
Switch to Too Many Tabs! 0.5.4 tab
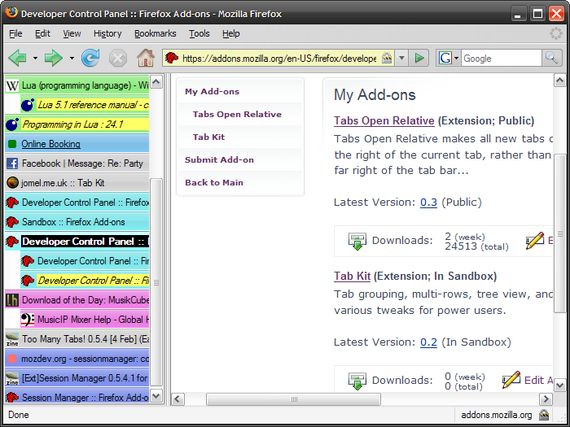tap(77, 339)
